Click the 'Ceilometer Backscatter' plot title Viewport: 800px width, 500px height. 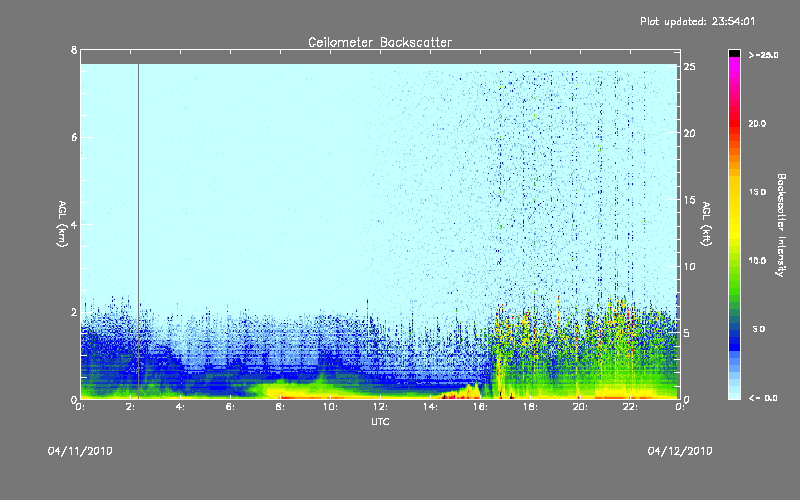(x=380, y=42)
